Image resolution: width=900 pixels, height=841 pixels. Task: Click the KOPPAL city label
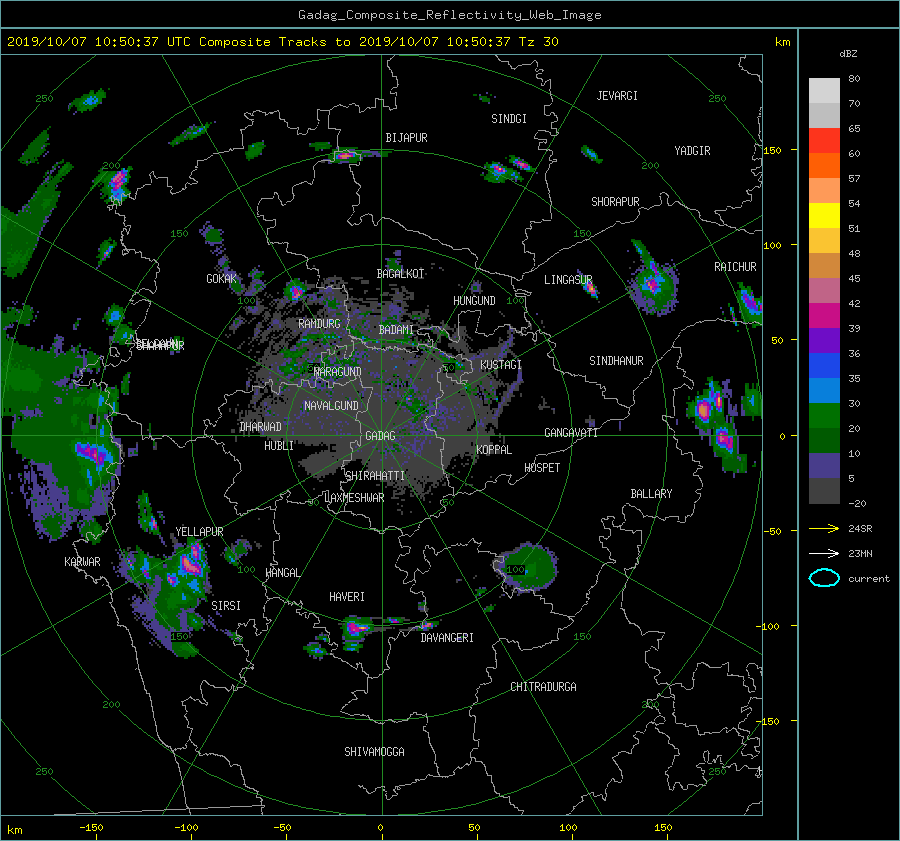point(494,450)
